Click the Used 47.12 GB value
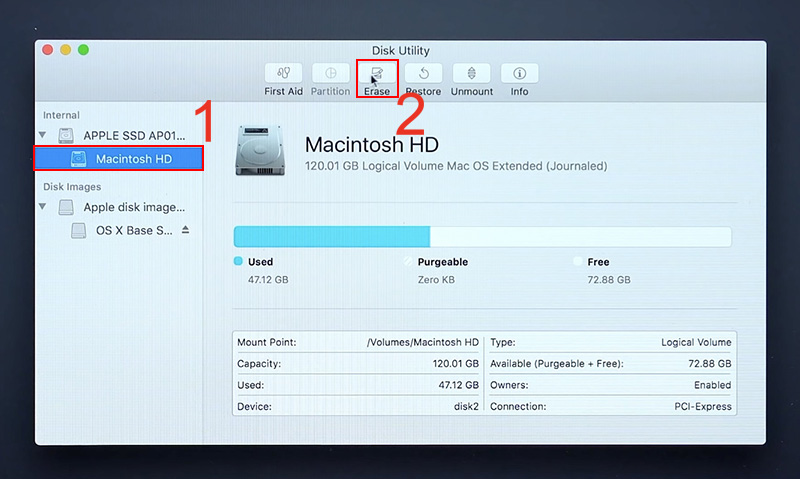 pos(268,280)
